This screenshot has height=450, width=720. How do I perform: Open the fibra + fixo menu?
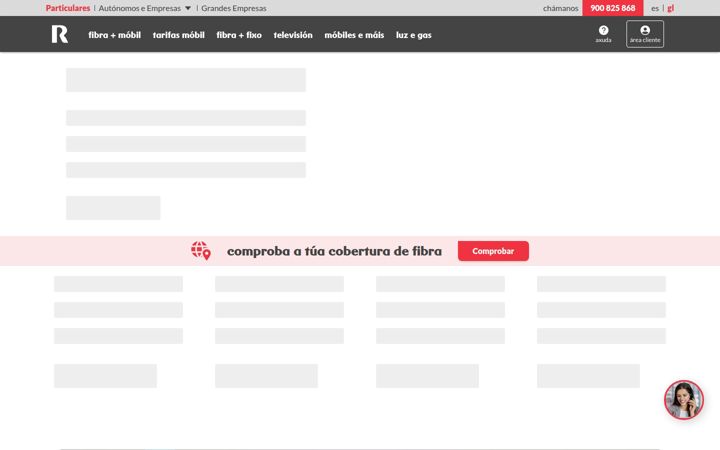point(239,35)
